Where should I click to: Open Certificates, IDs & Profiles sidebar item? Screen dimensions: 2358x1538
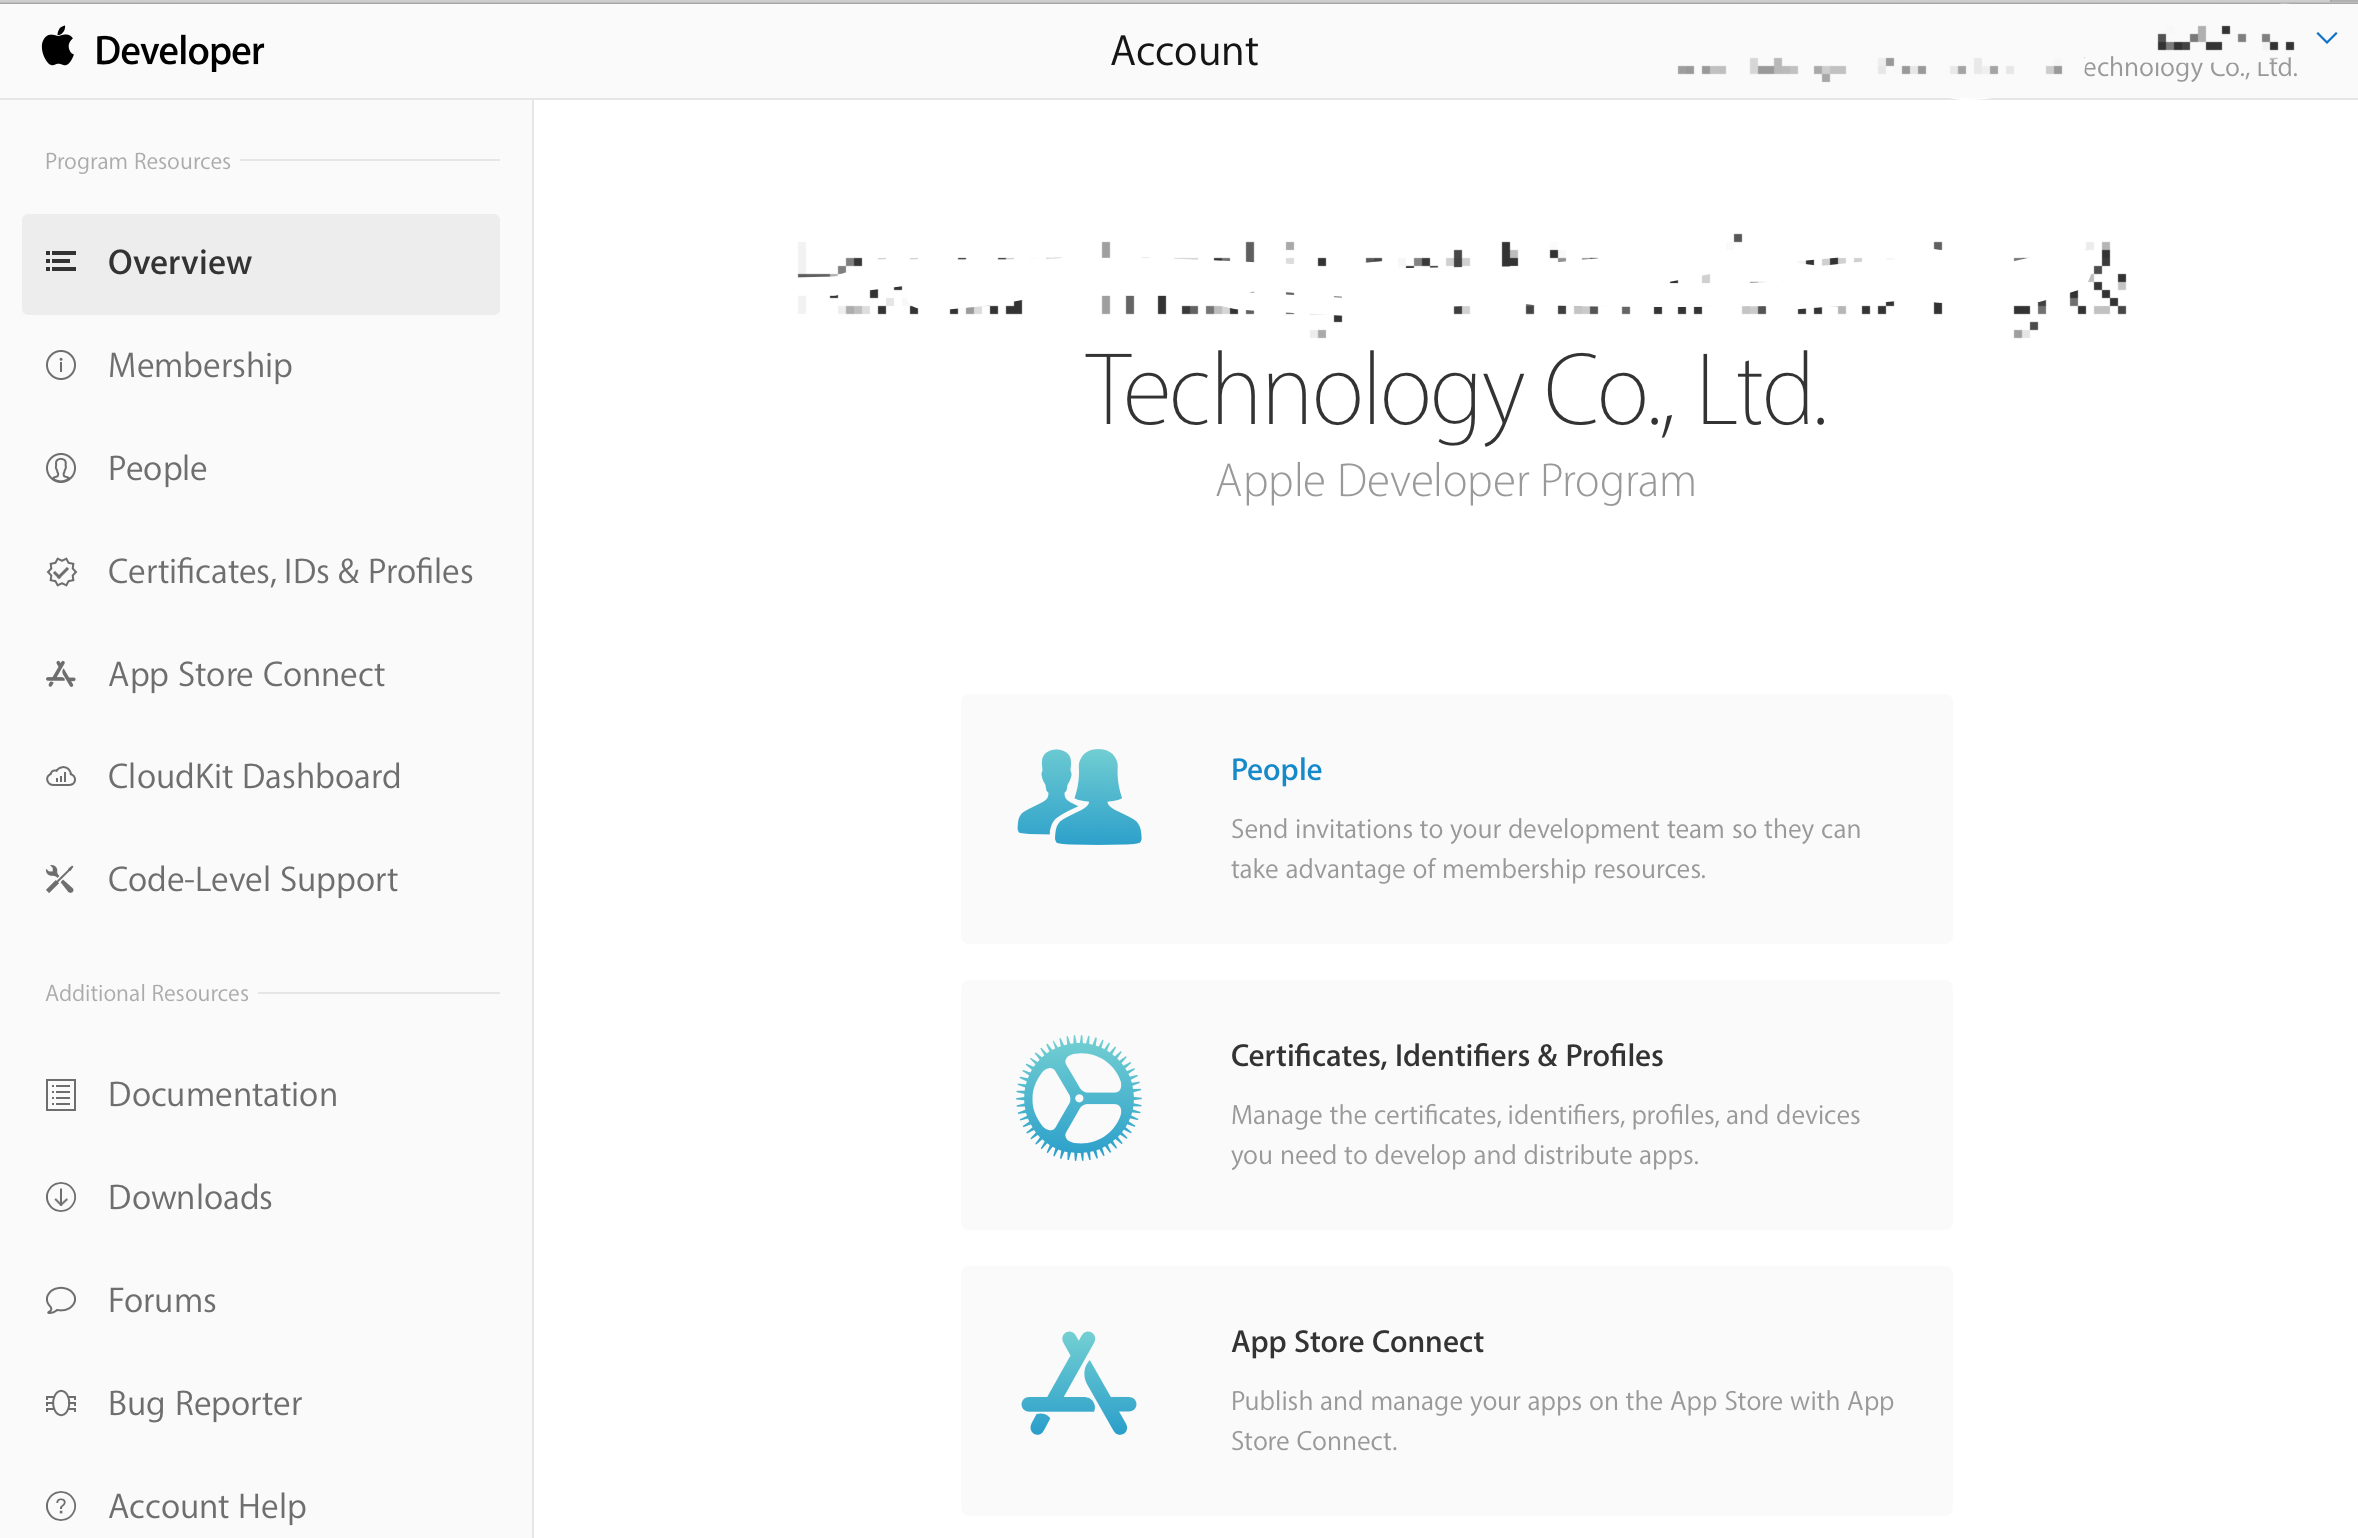(291, 571)
